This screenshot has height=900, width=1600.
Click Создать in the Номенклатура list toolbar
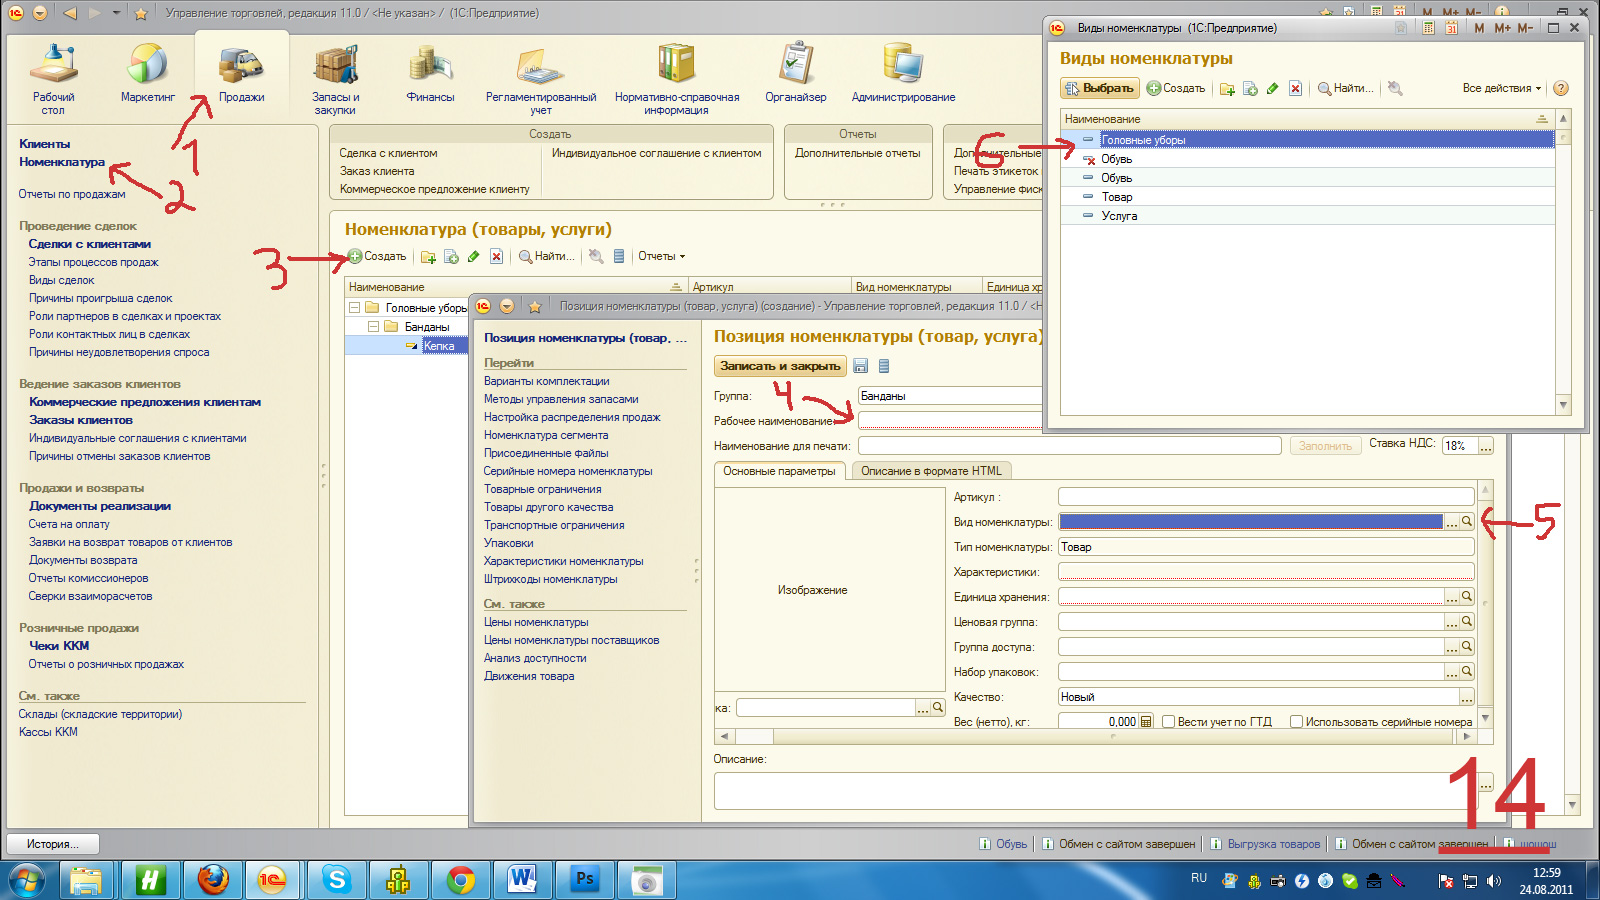tap(377, 256)
